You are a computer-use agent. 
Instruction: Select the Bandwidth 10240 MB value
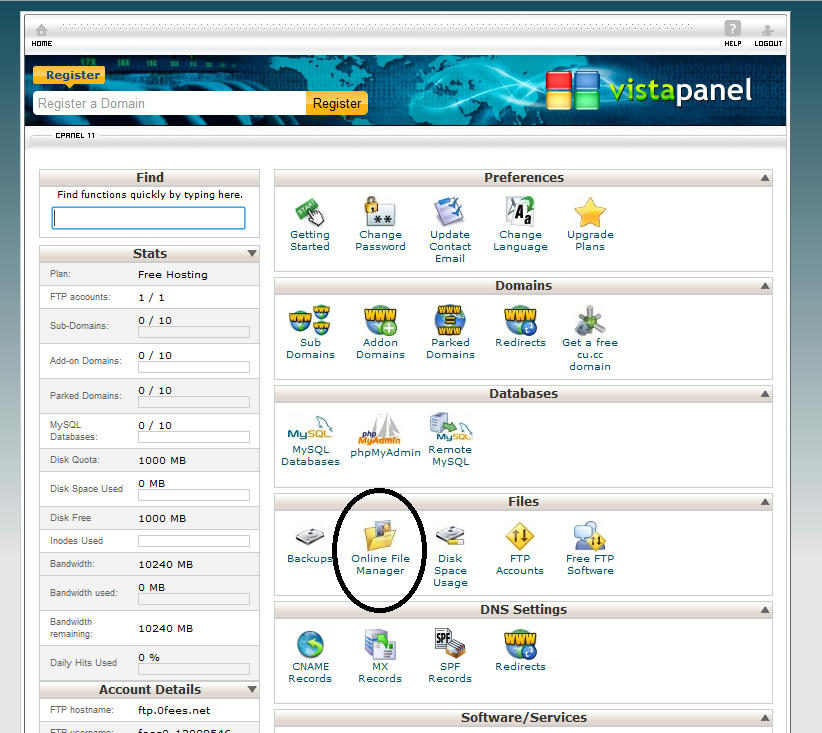(166, 565)
